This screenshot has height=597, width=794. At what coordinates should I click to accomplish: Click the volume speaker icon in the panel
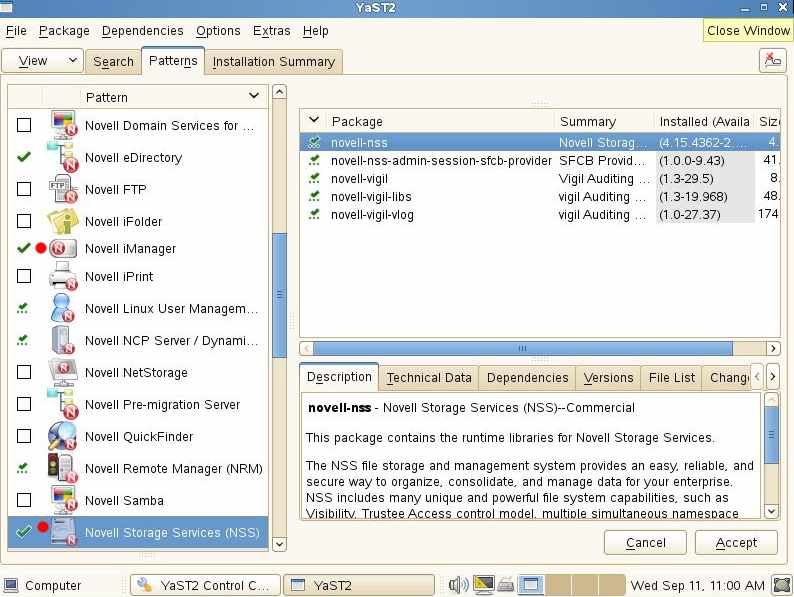[x=458, y=585]
